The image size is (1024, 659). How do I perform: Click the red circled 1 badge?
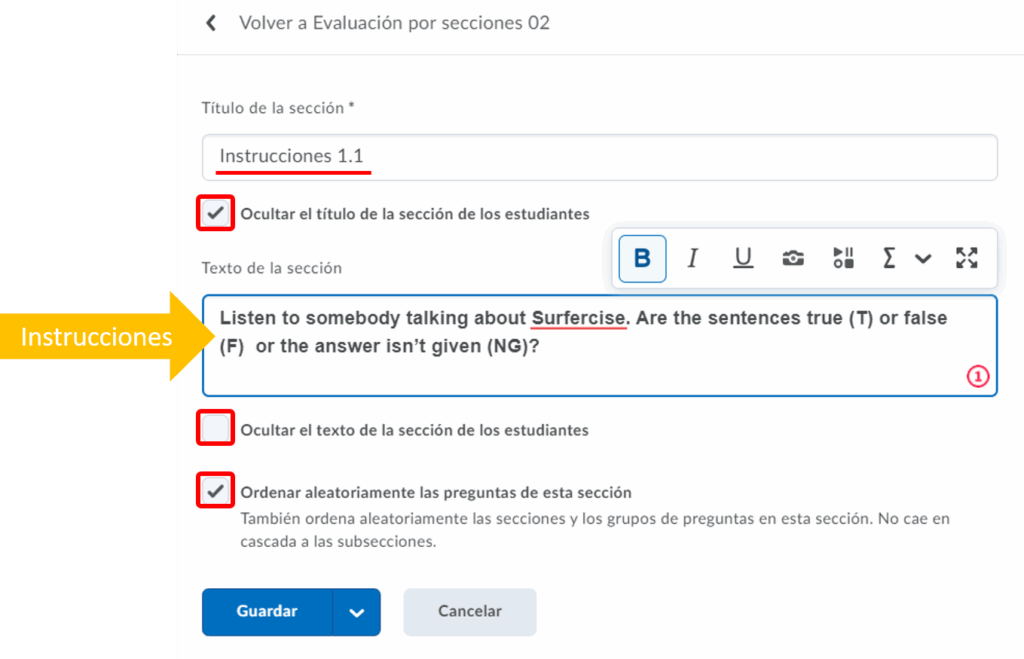point(977,377)
